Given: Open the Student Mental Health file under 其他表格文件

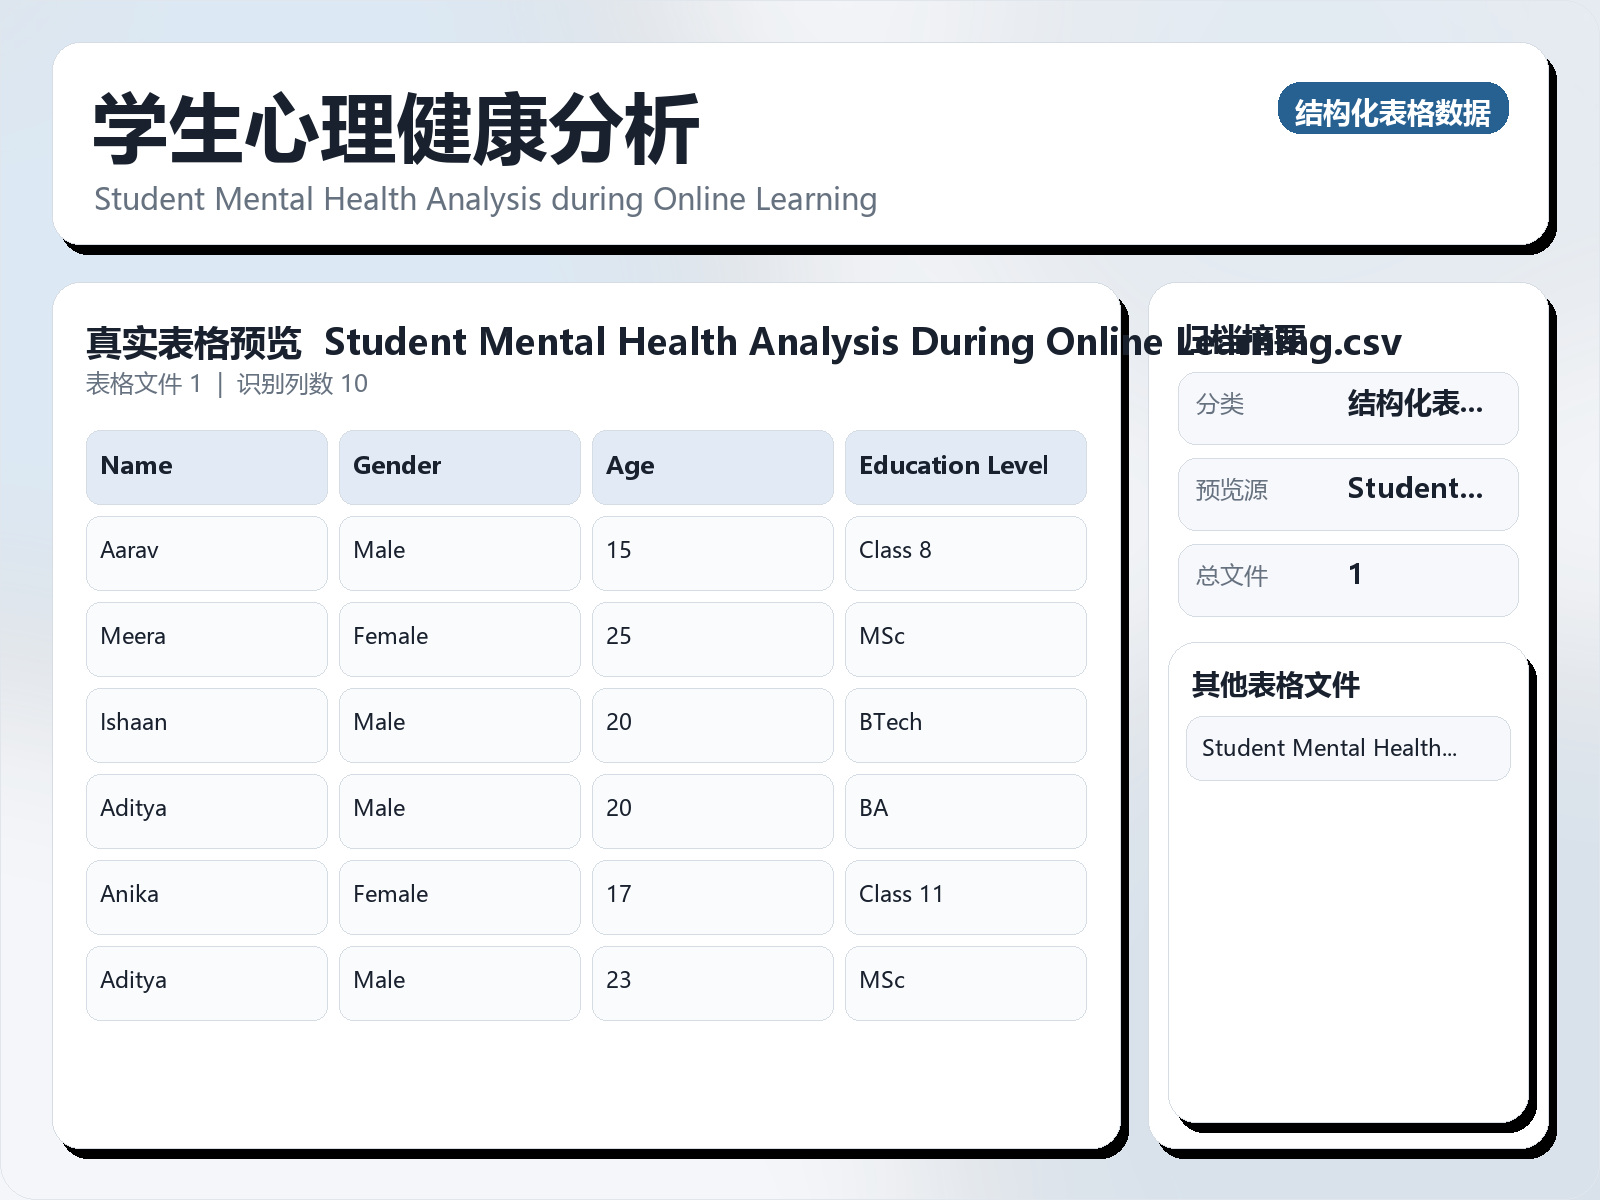Looking at the screenshot, I should (x=1348, y=748).
